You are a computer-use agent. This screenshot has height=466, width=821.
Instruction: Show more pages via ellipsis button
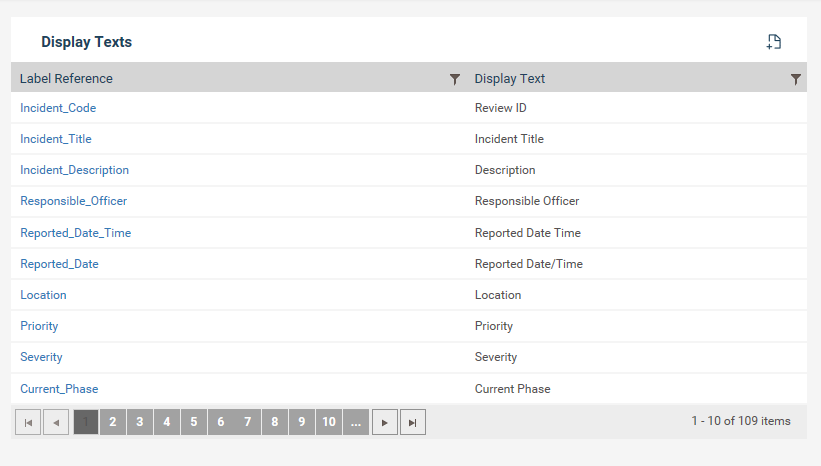tap(356, 422)
